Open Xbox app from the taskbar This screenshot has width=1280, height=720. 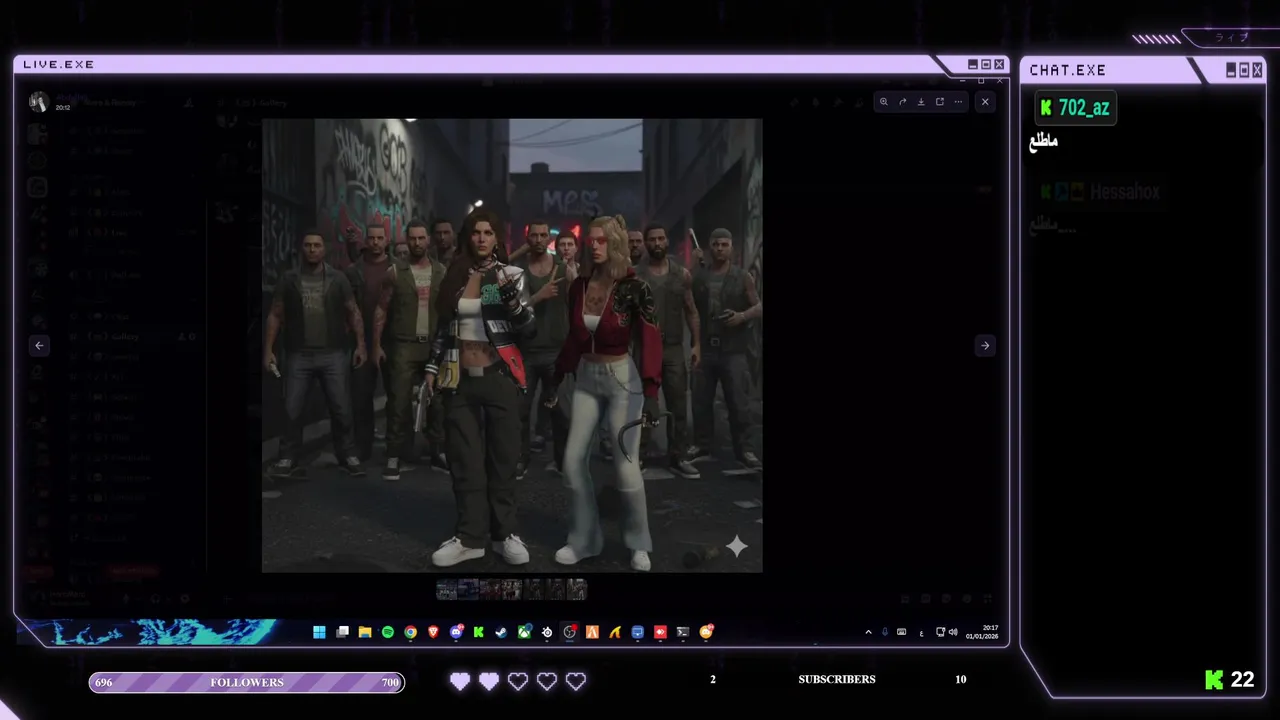pos(524,632)
